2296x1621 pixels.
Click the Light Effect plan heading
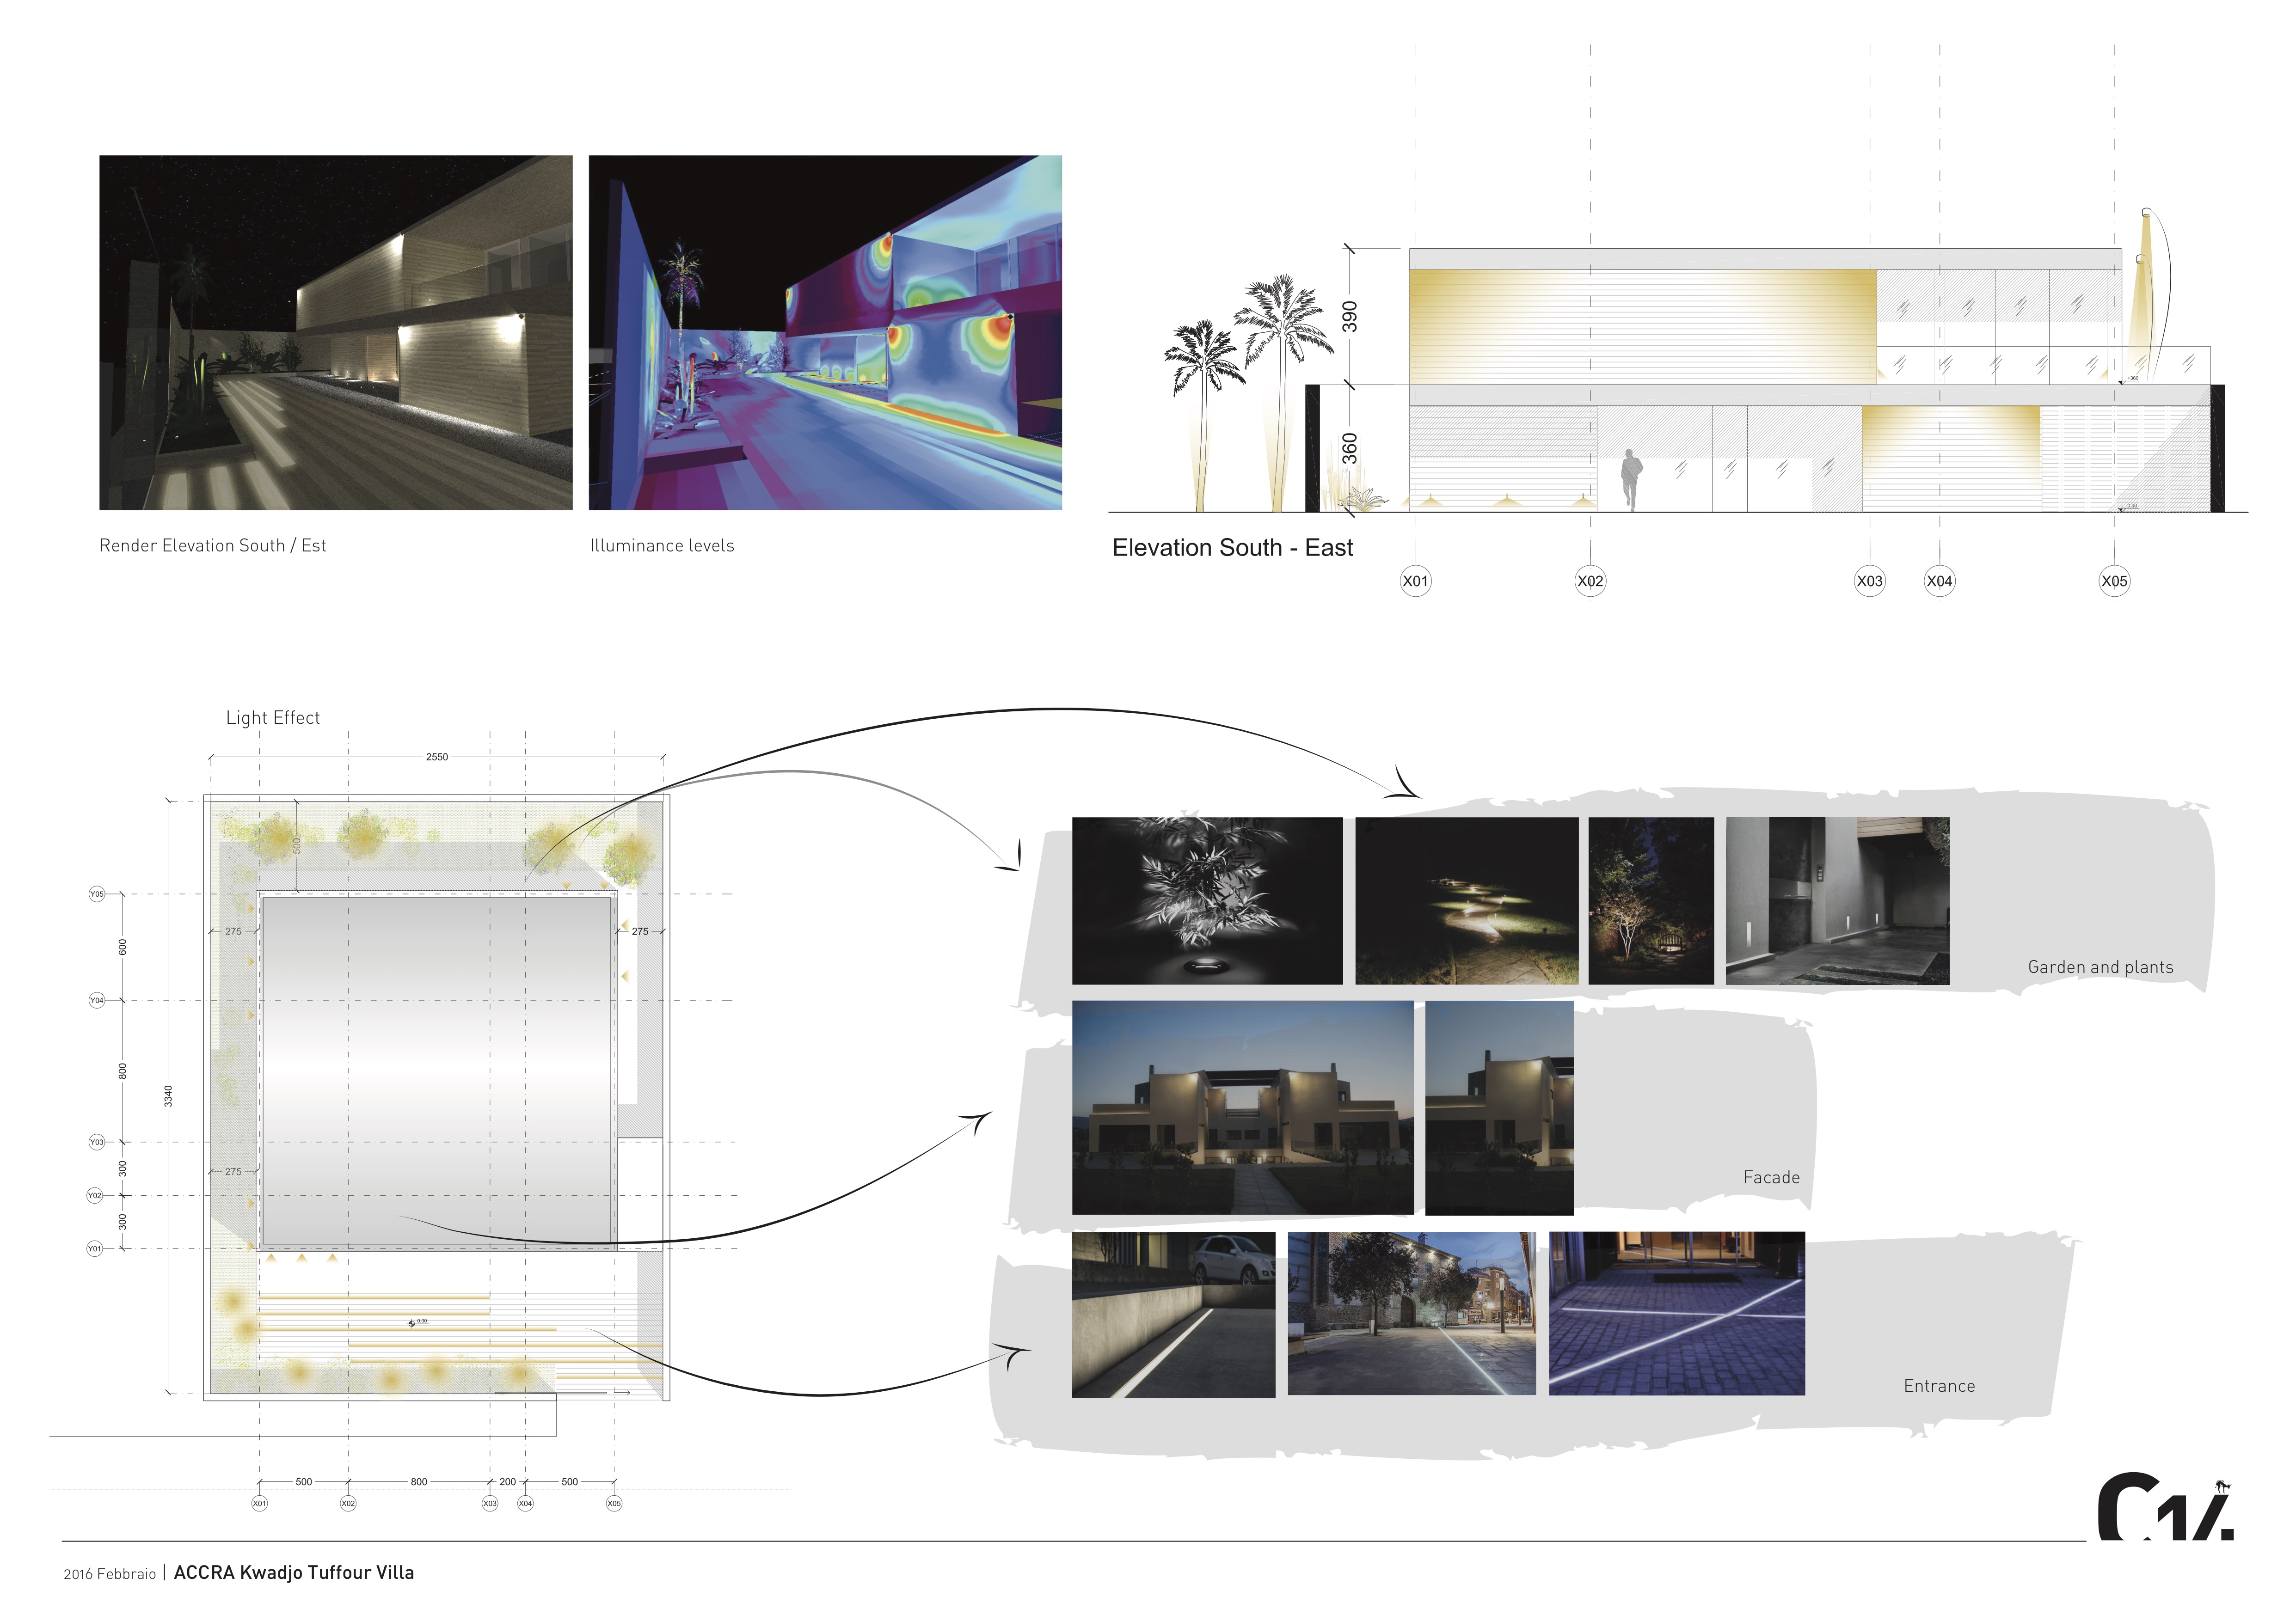(273, 718)
